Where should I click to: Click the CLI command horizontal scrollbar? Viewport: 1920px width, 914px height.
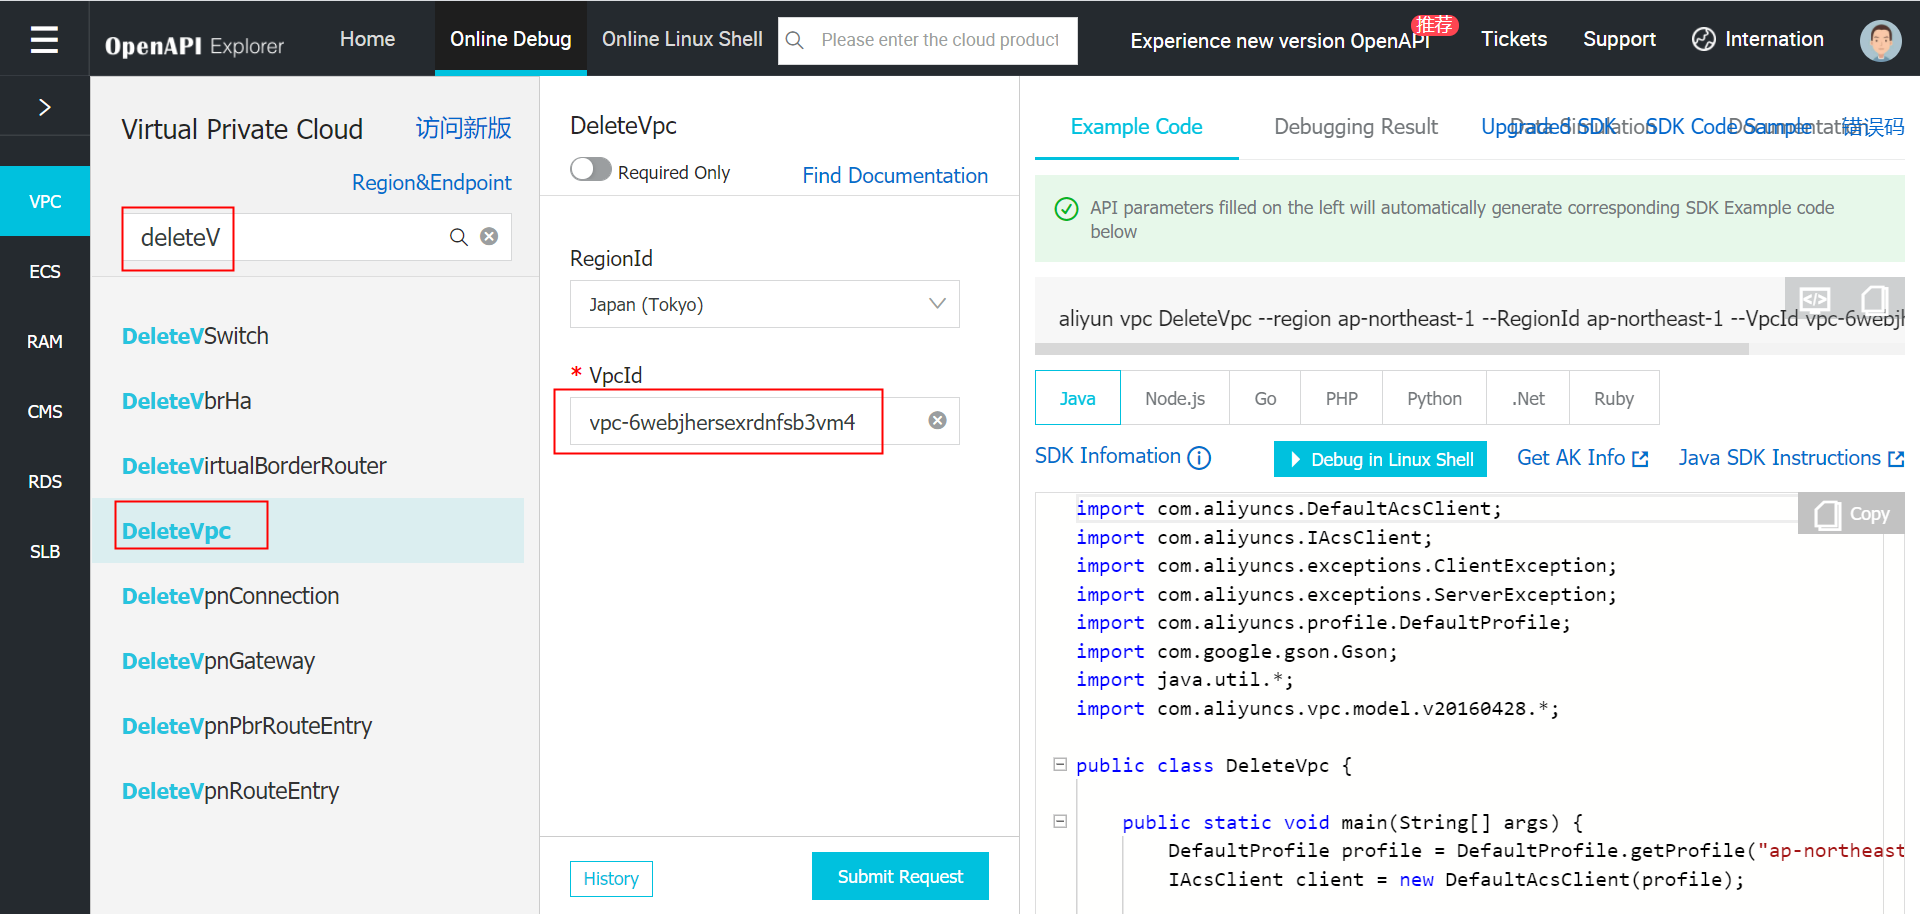(1391, 349)
